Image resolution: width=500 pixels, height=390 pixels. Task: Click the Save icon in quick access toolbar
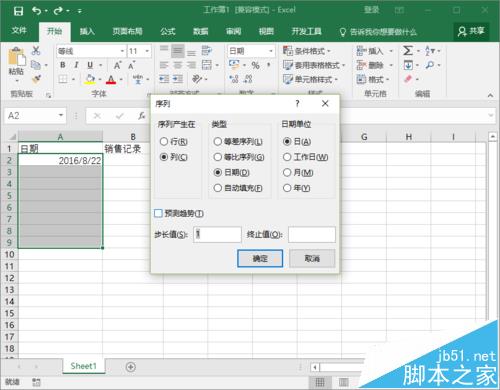pyautogui.click(x=18, y=11)
